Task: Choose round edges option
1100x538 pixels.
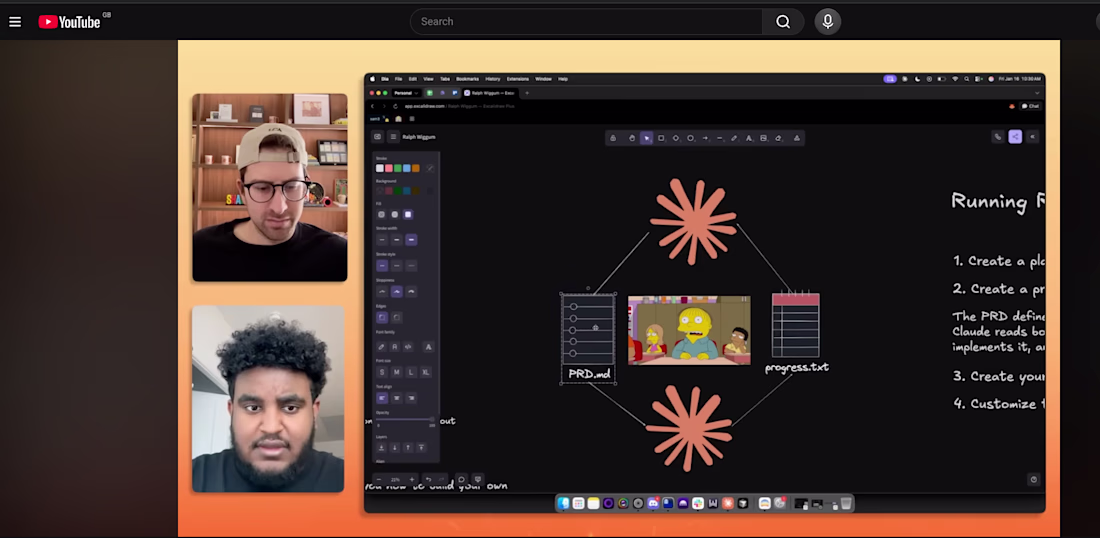Action: 397,318
